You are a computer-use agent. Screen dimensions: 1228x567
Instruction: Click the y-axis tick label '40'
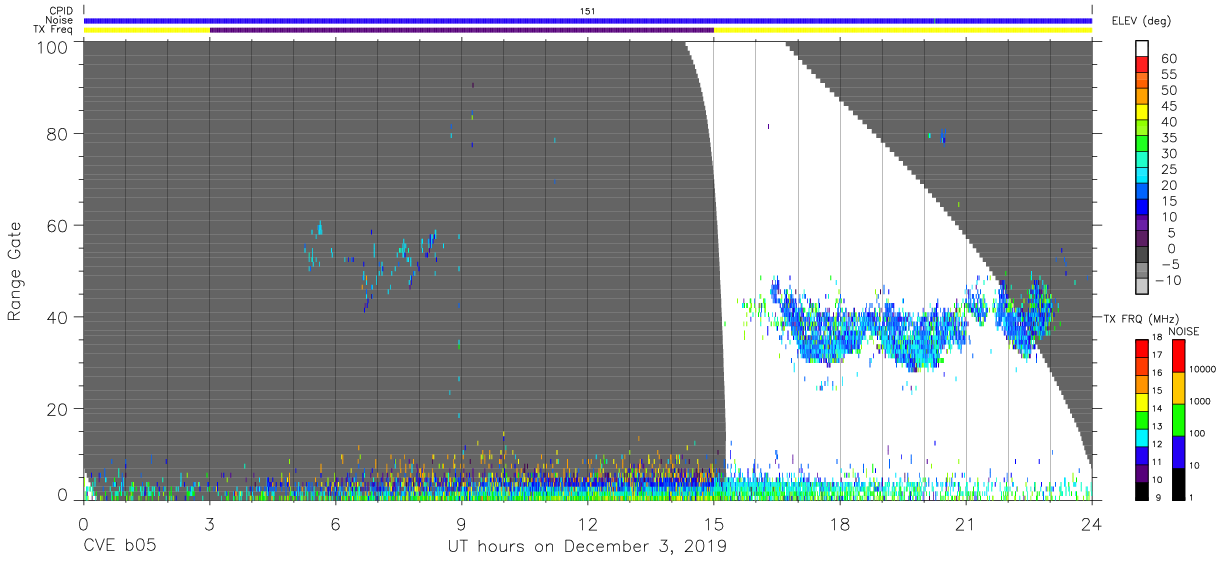pyautogui.click(x=60, y=317)
